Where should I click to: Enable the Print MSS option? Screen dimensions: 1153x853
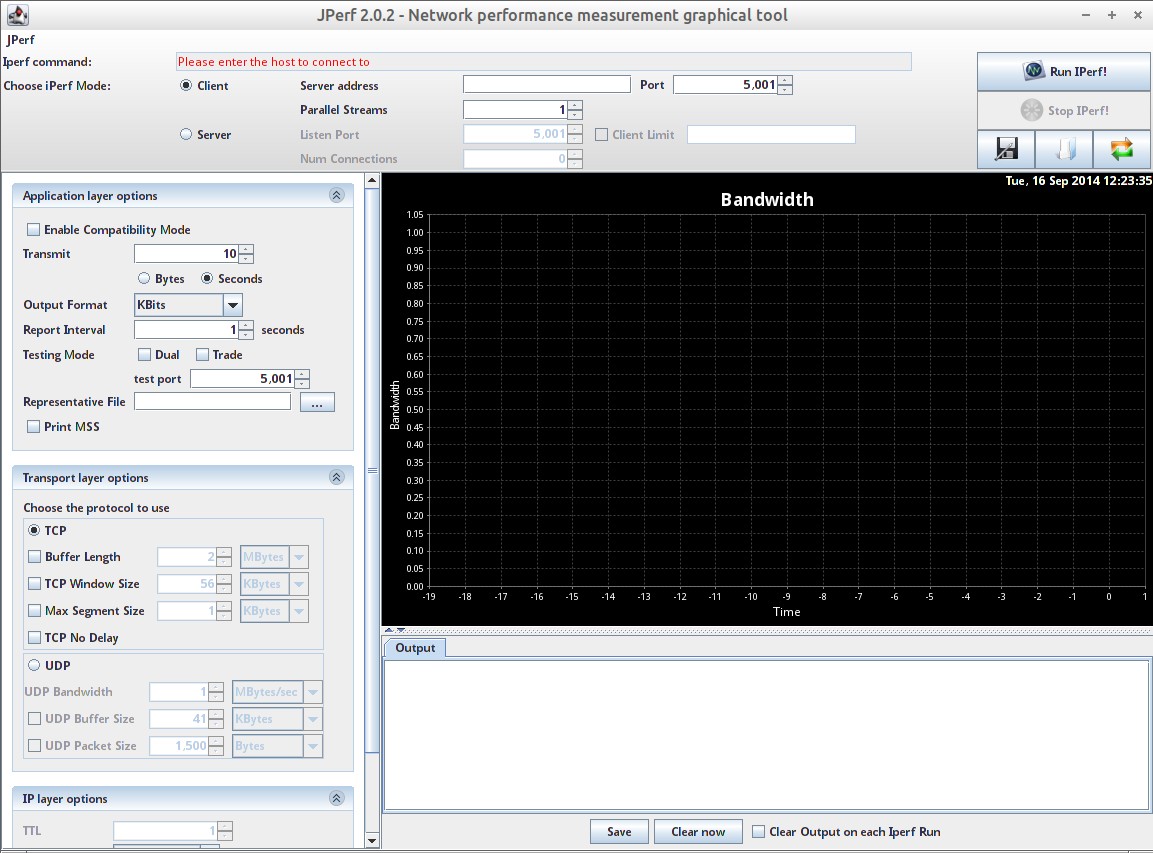[34, 426]
